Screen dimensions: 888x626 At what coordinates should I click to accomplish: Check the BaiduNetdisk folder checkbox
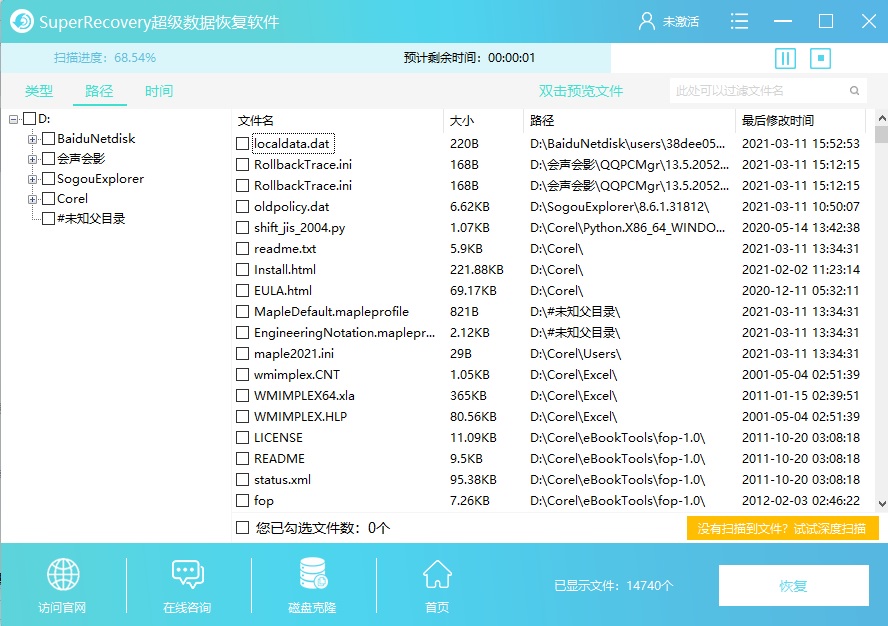click(49, 139)
